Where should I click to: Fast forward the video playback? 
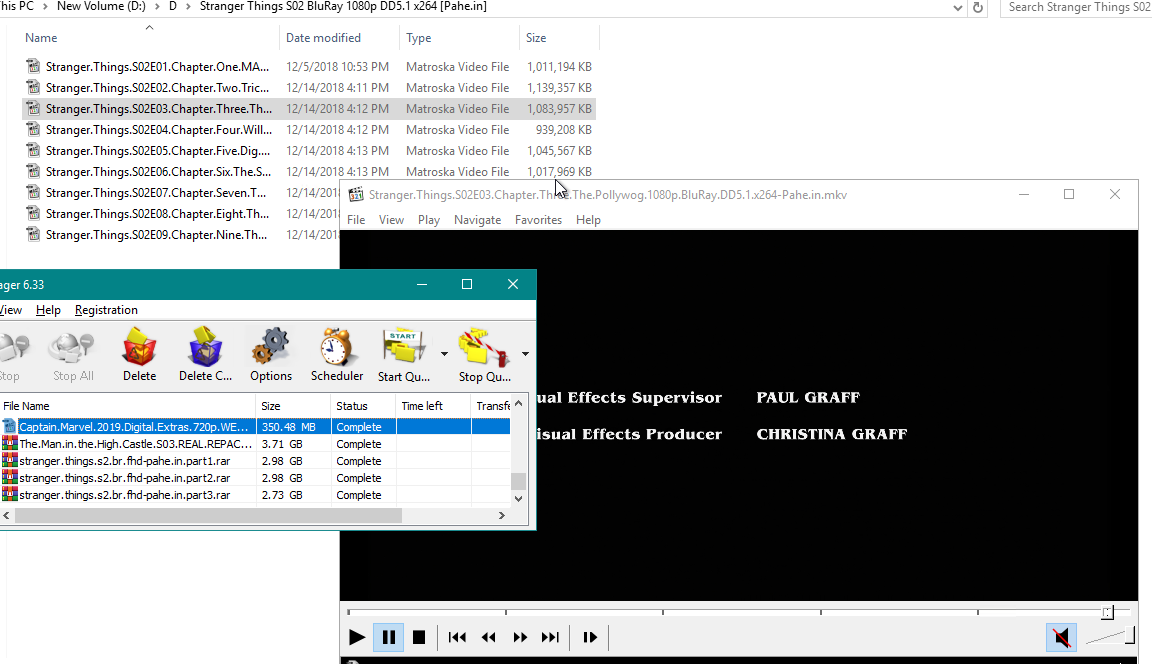[519, 638]
